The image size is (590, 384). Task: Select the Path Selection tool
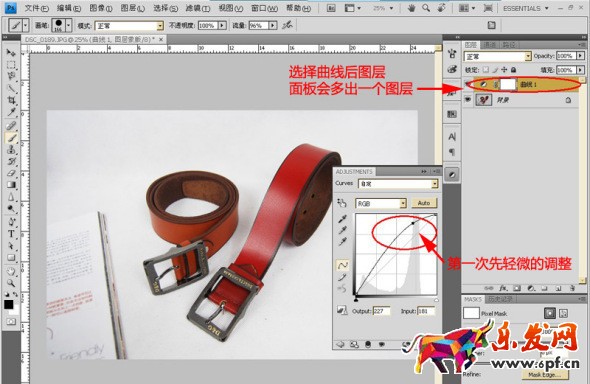click(11, 246)
